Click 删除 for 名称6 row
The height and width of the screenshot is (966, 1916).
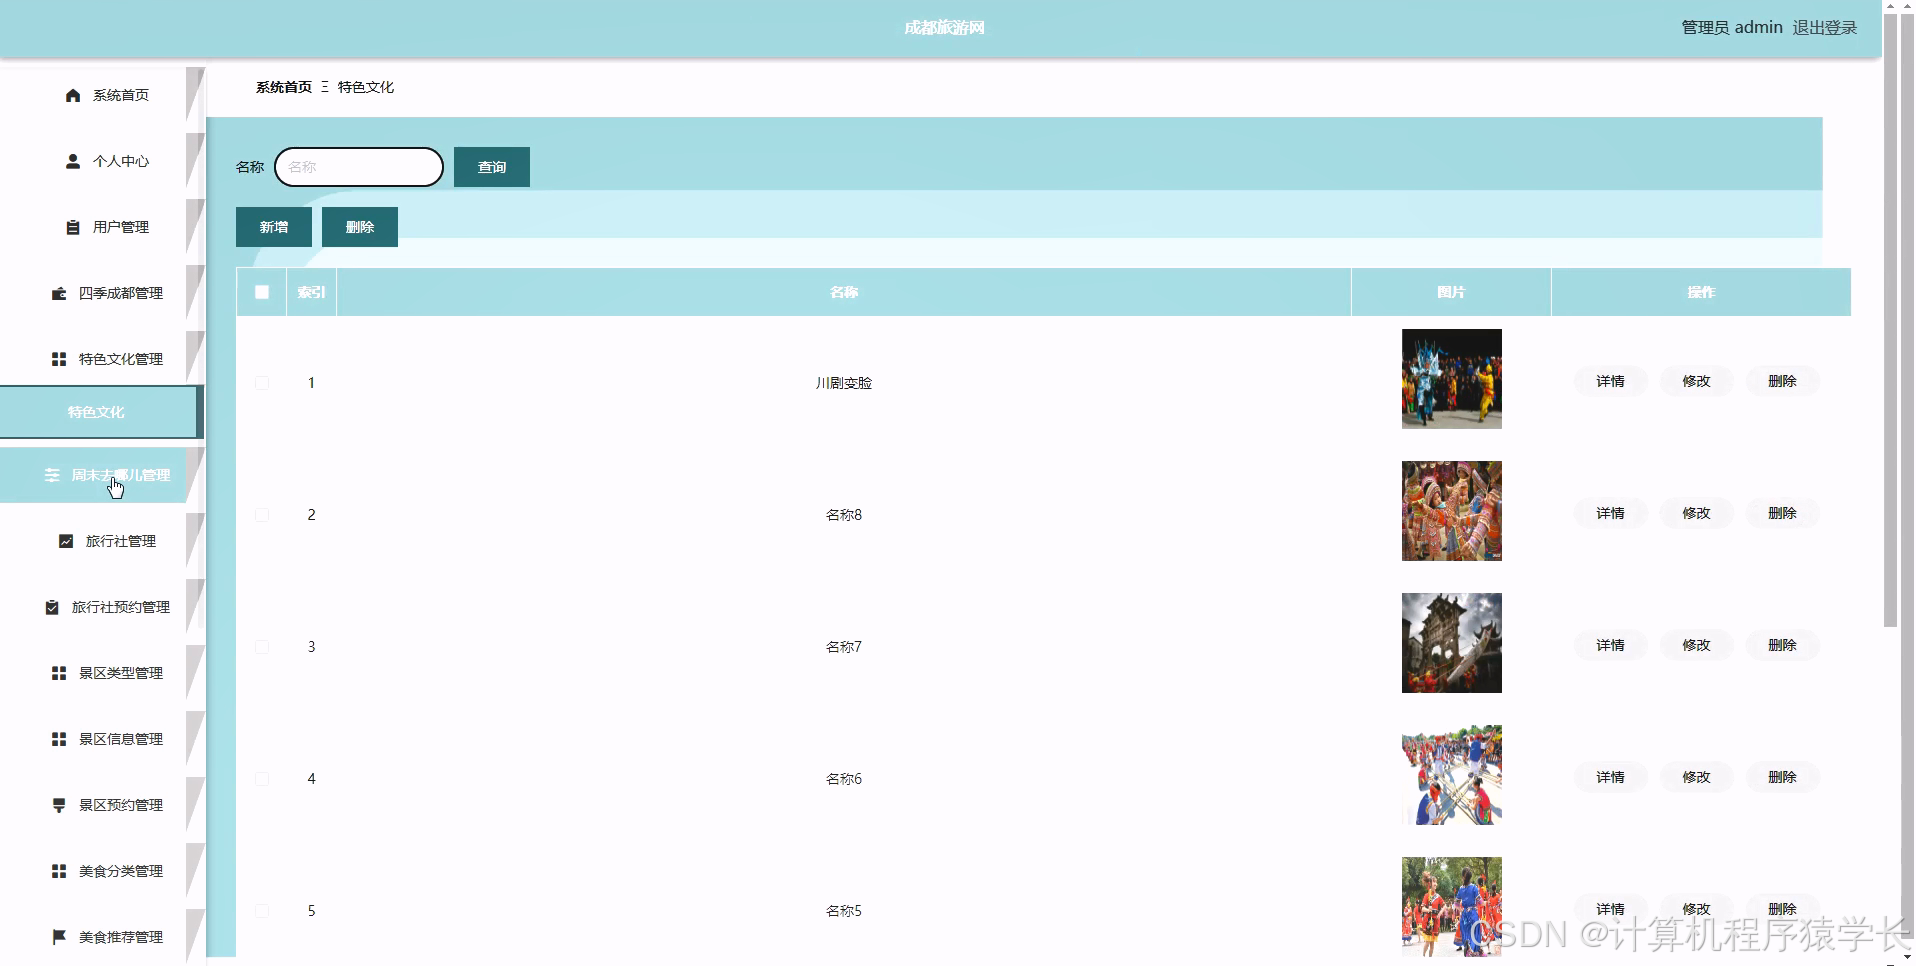pos(1782,777)
